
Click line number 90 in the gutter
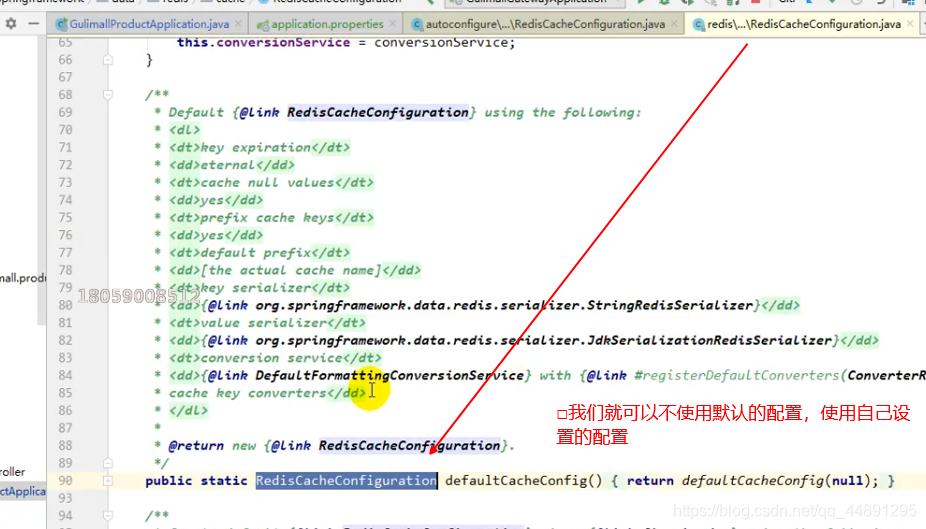65,481
